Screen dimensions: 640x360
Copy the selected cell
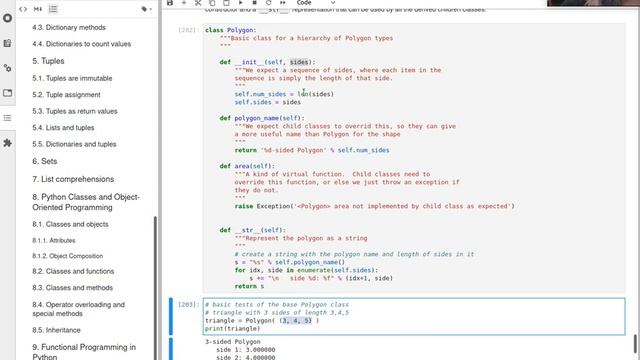[x=212, y=3]
